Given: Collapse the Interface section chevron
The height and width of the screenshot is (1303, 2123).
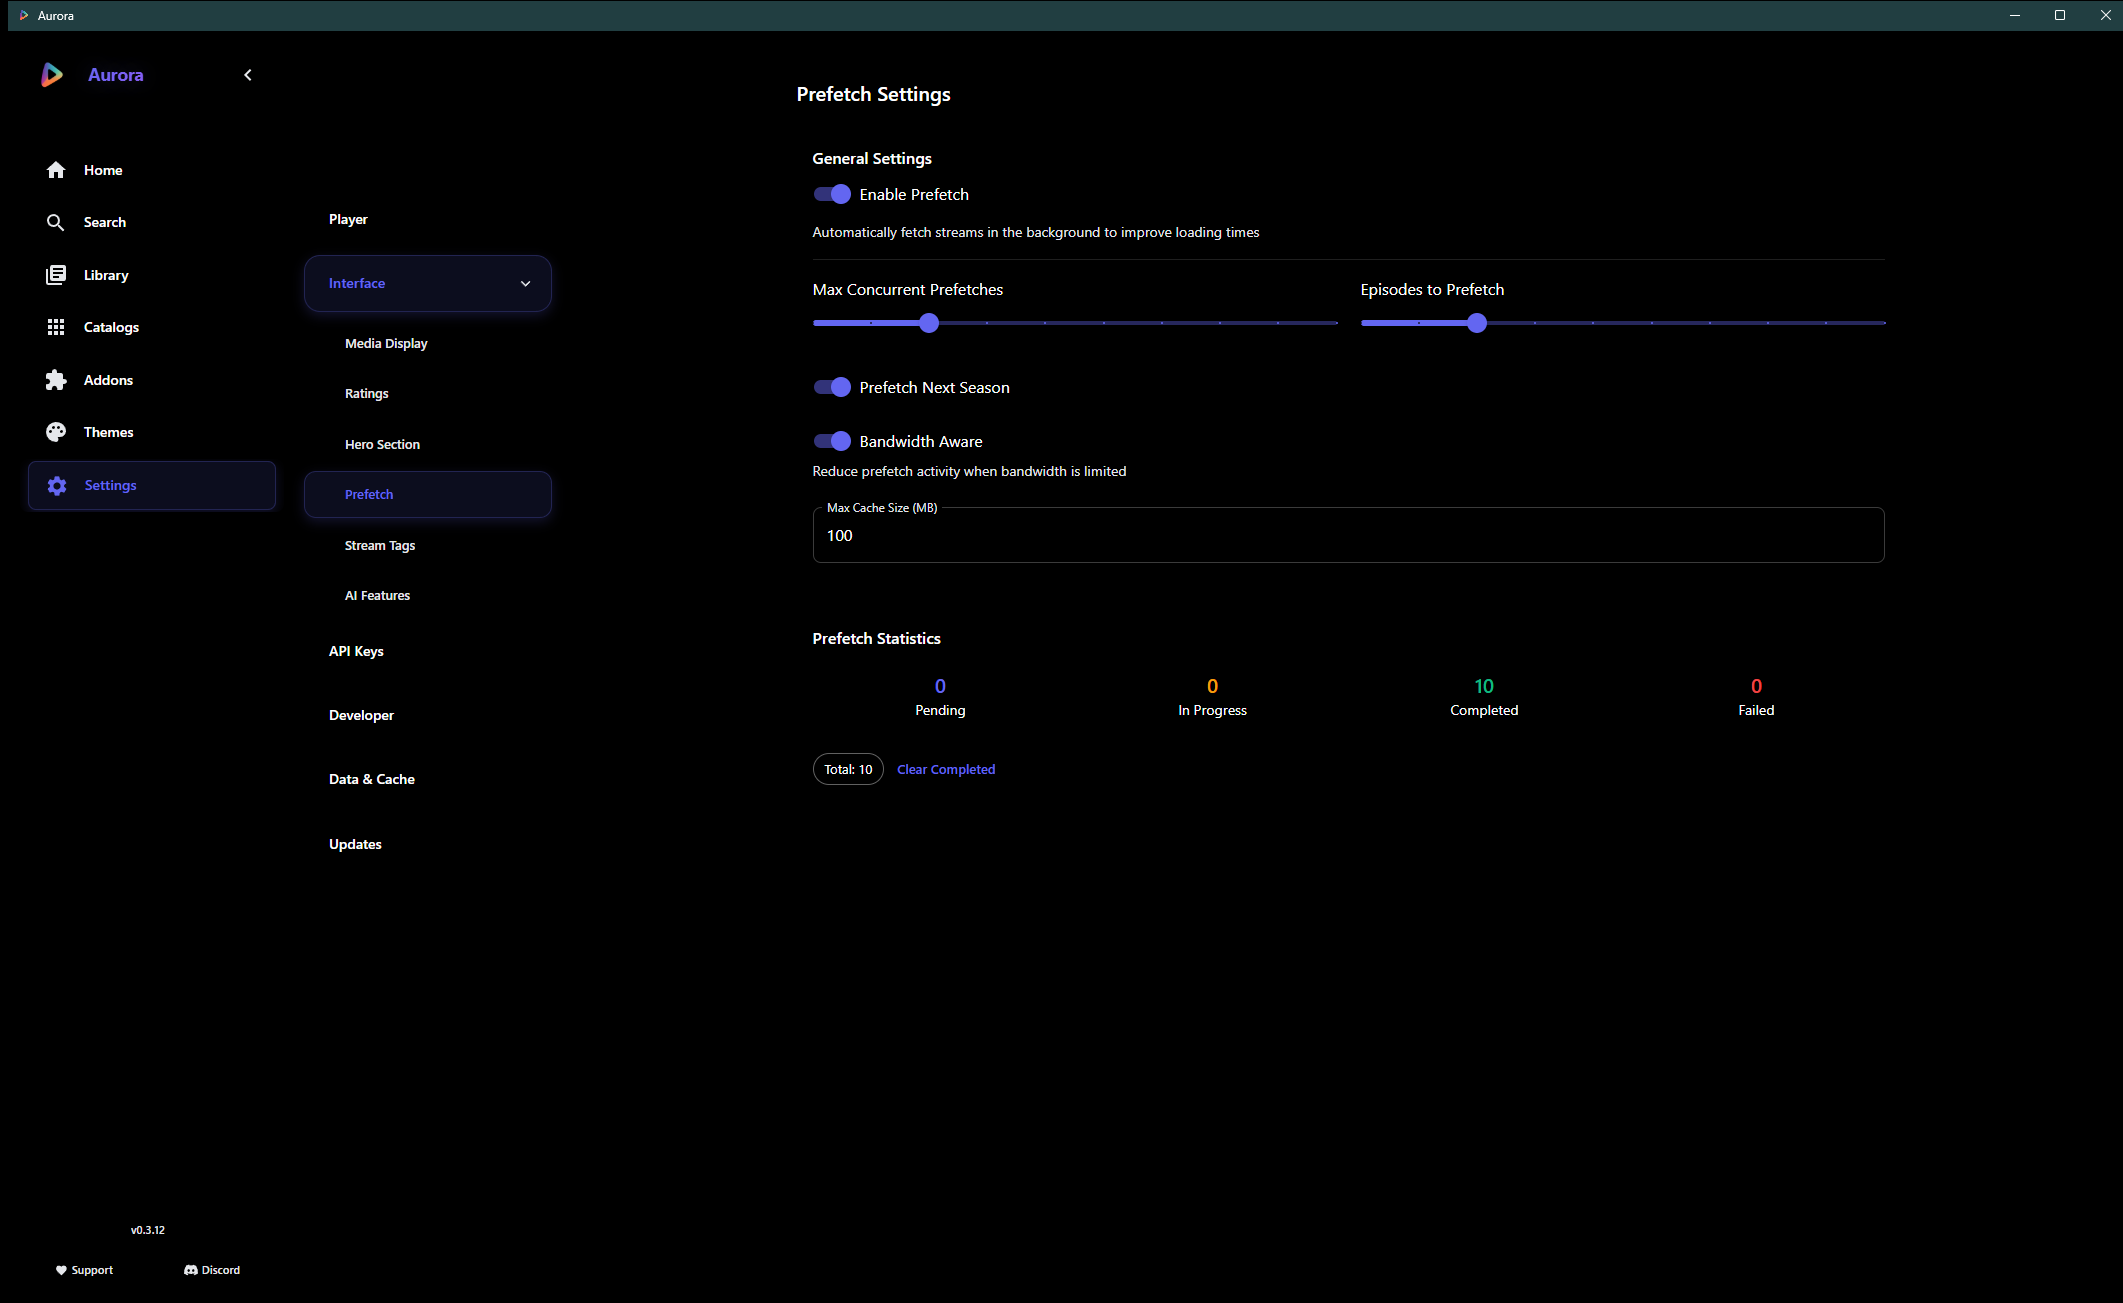Looking at the screenshot, I should [525, 283].
